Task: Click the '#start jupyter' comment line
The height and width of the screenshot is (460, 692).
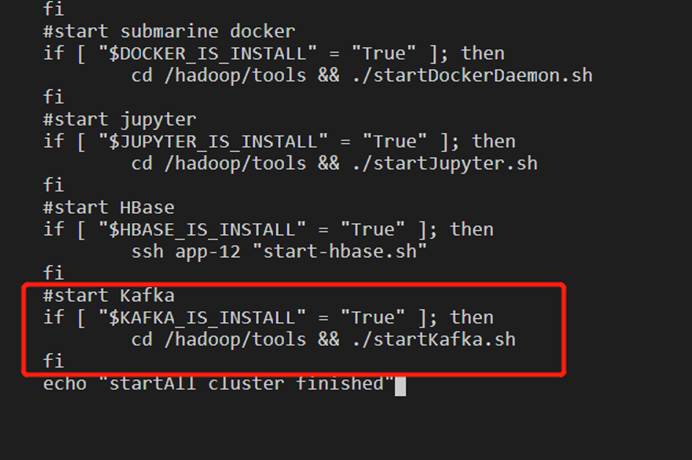Action: click(120, 120)
